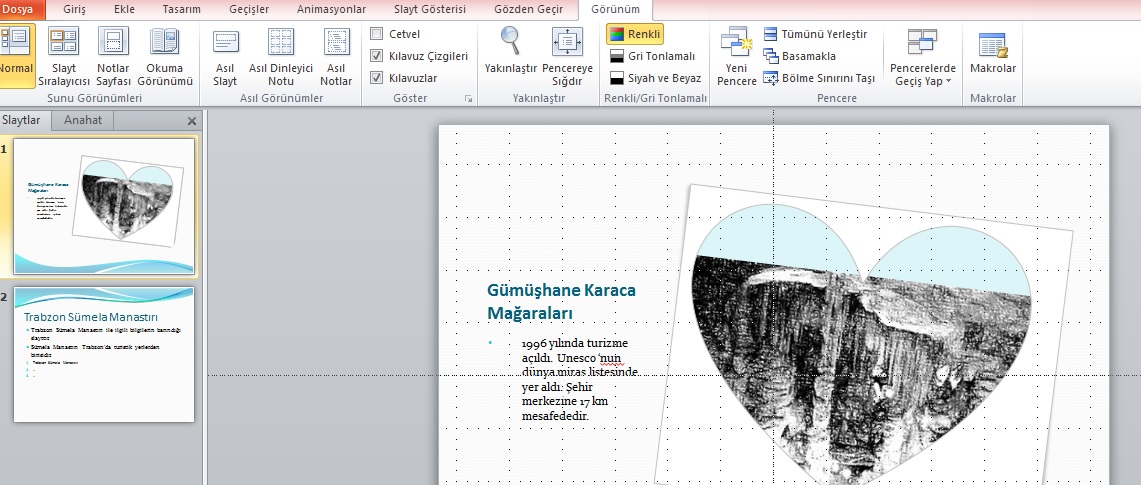
Task: Switch to Normal presentation view
Action: tap(16, 55)
